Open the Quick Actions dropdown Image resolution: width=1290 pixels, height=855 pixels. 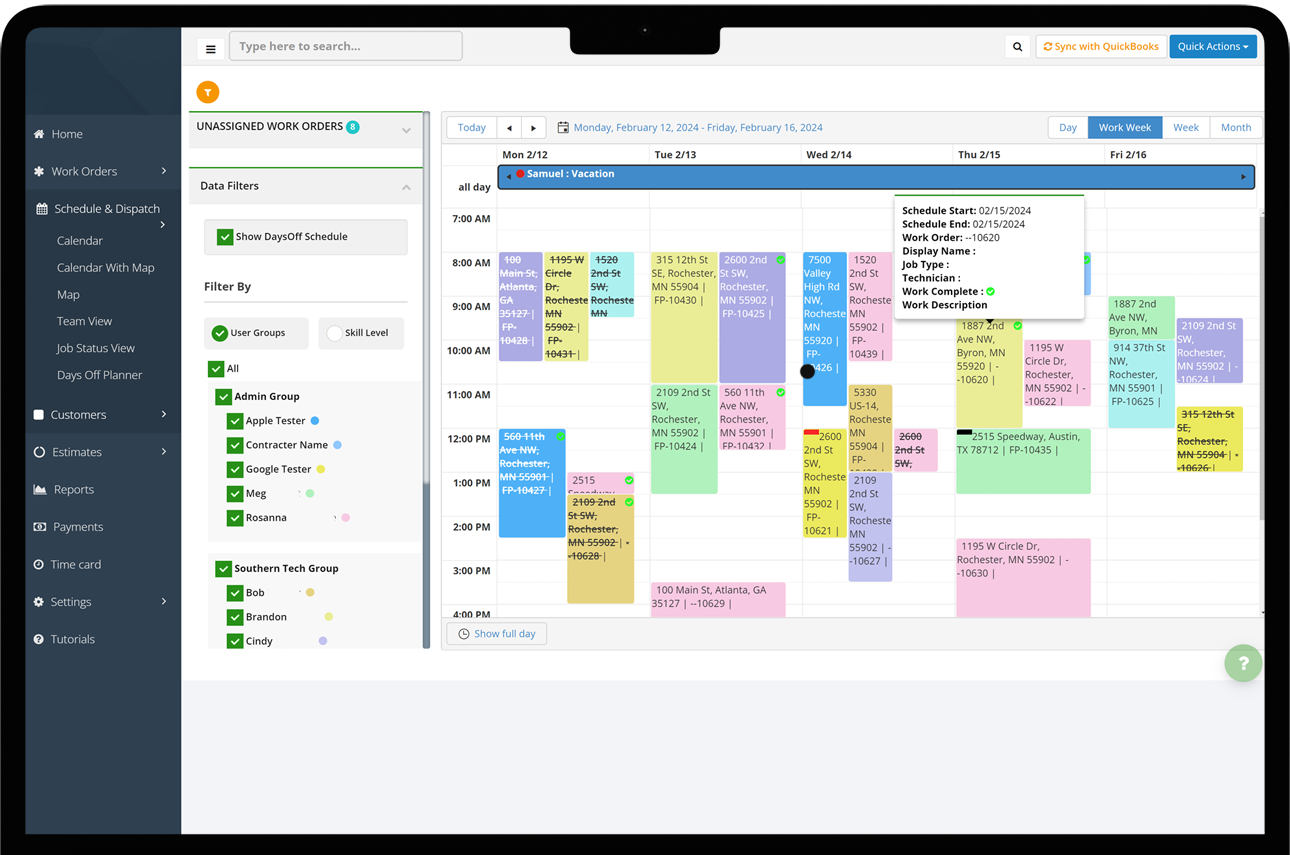tap(1212, 47)
